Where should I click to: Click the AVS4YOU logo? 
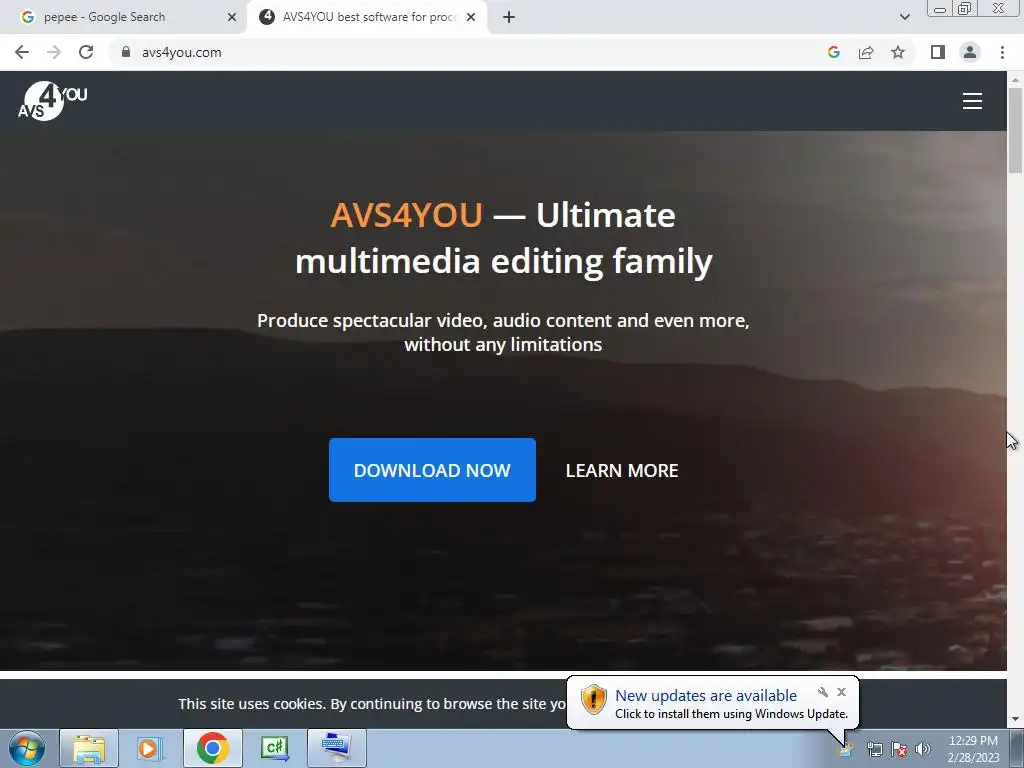pos(52,101)
